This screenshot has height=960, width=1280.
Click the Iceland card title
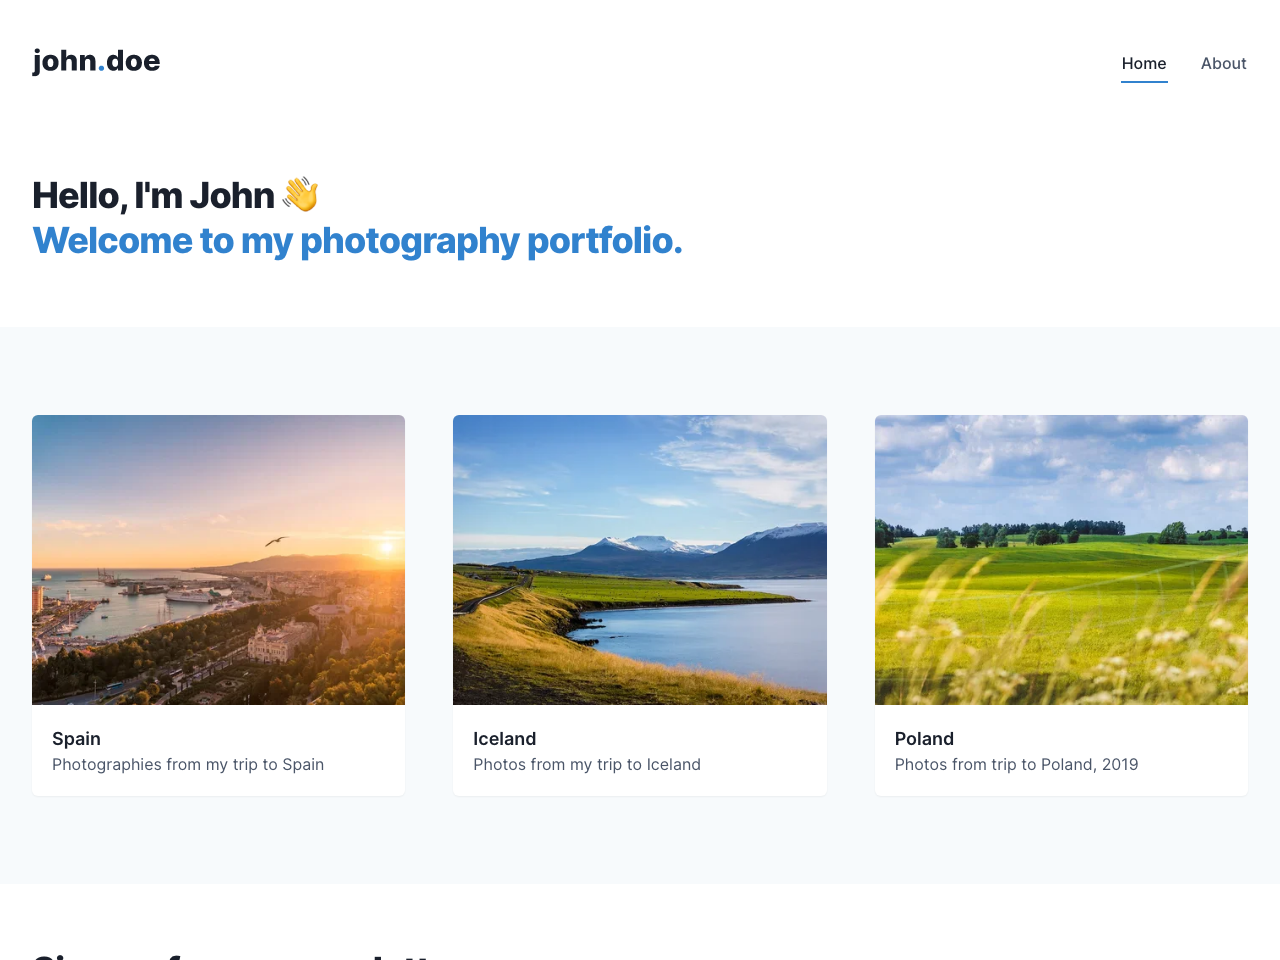pyautogui.click(x=504, y=737)
